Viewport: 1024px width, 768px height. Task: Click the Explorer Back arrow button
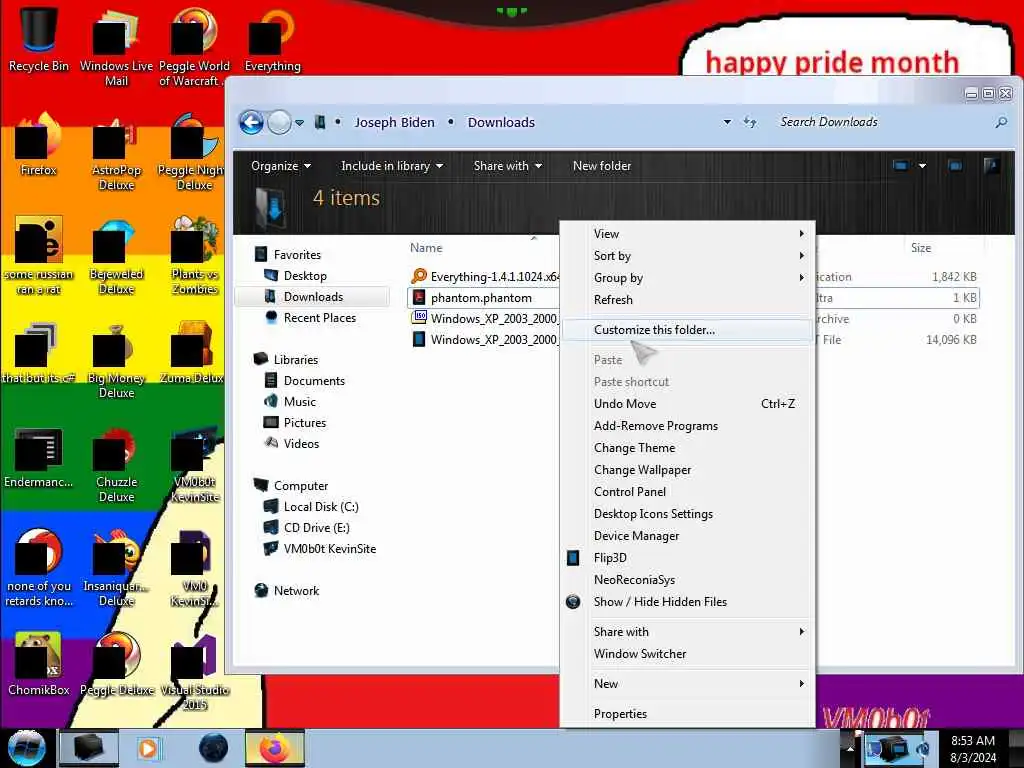[251, 122]
